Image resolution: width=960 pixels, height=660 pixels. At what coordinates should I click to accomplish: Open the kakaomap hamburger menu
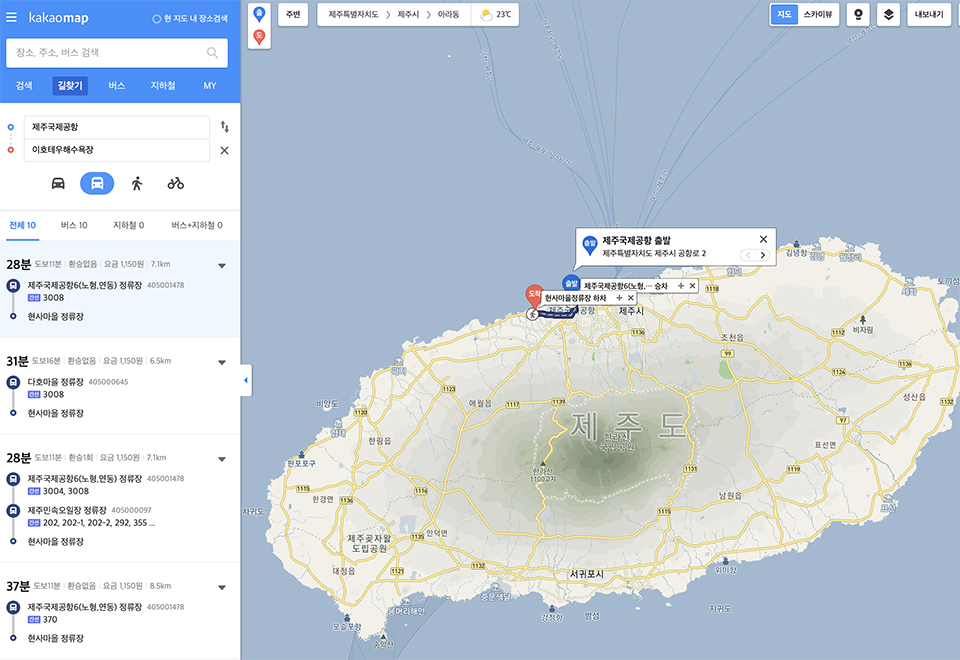click(x=12, y=17)
